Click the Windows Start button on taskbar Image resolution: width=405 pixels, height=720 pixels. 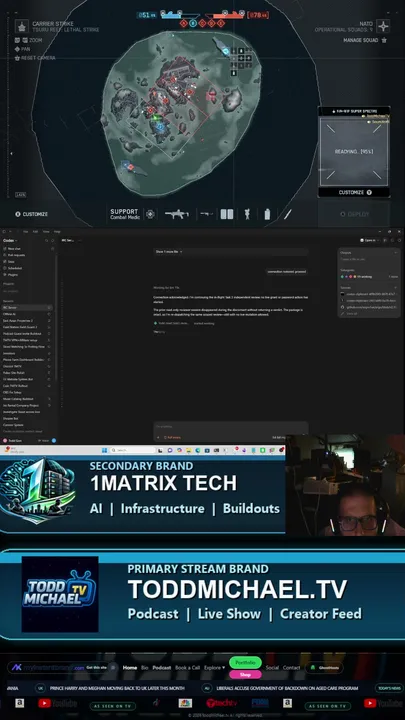click(104, 450)
